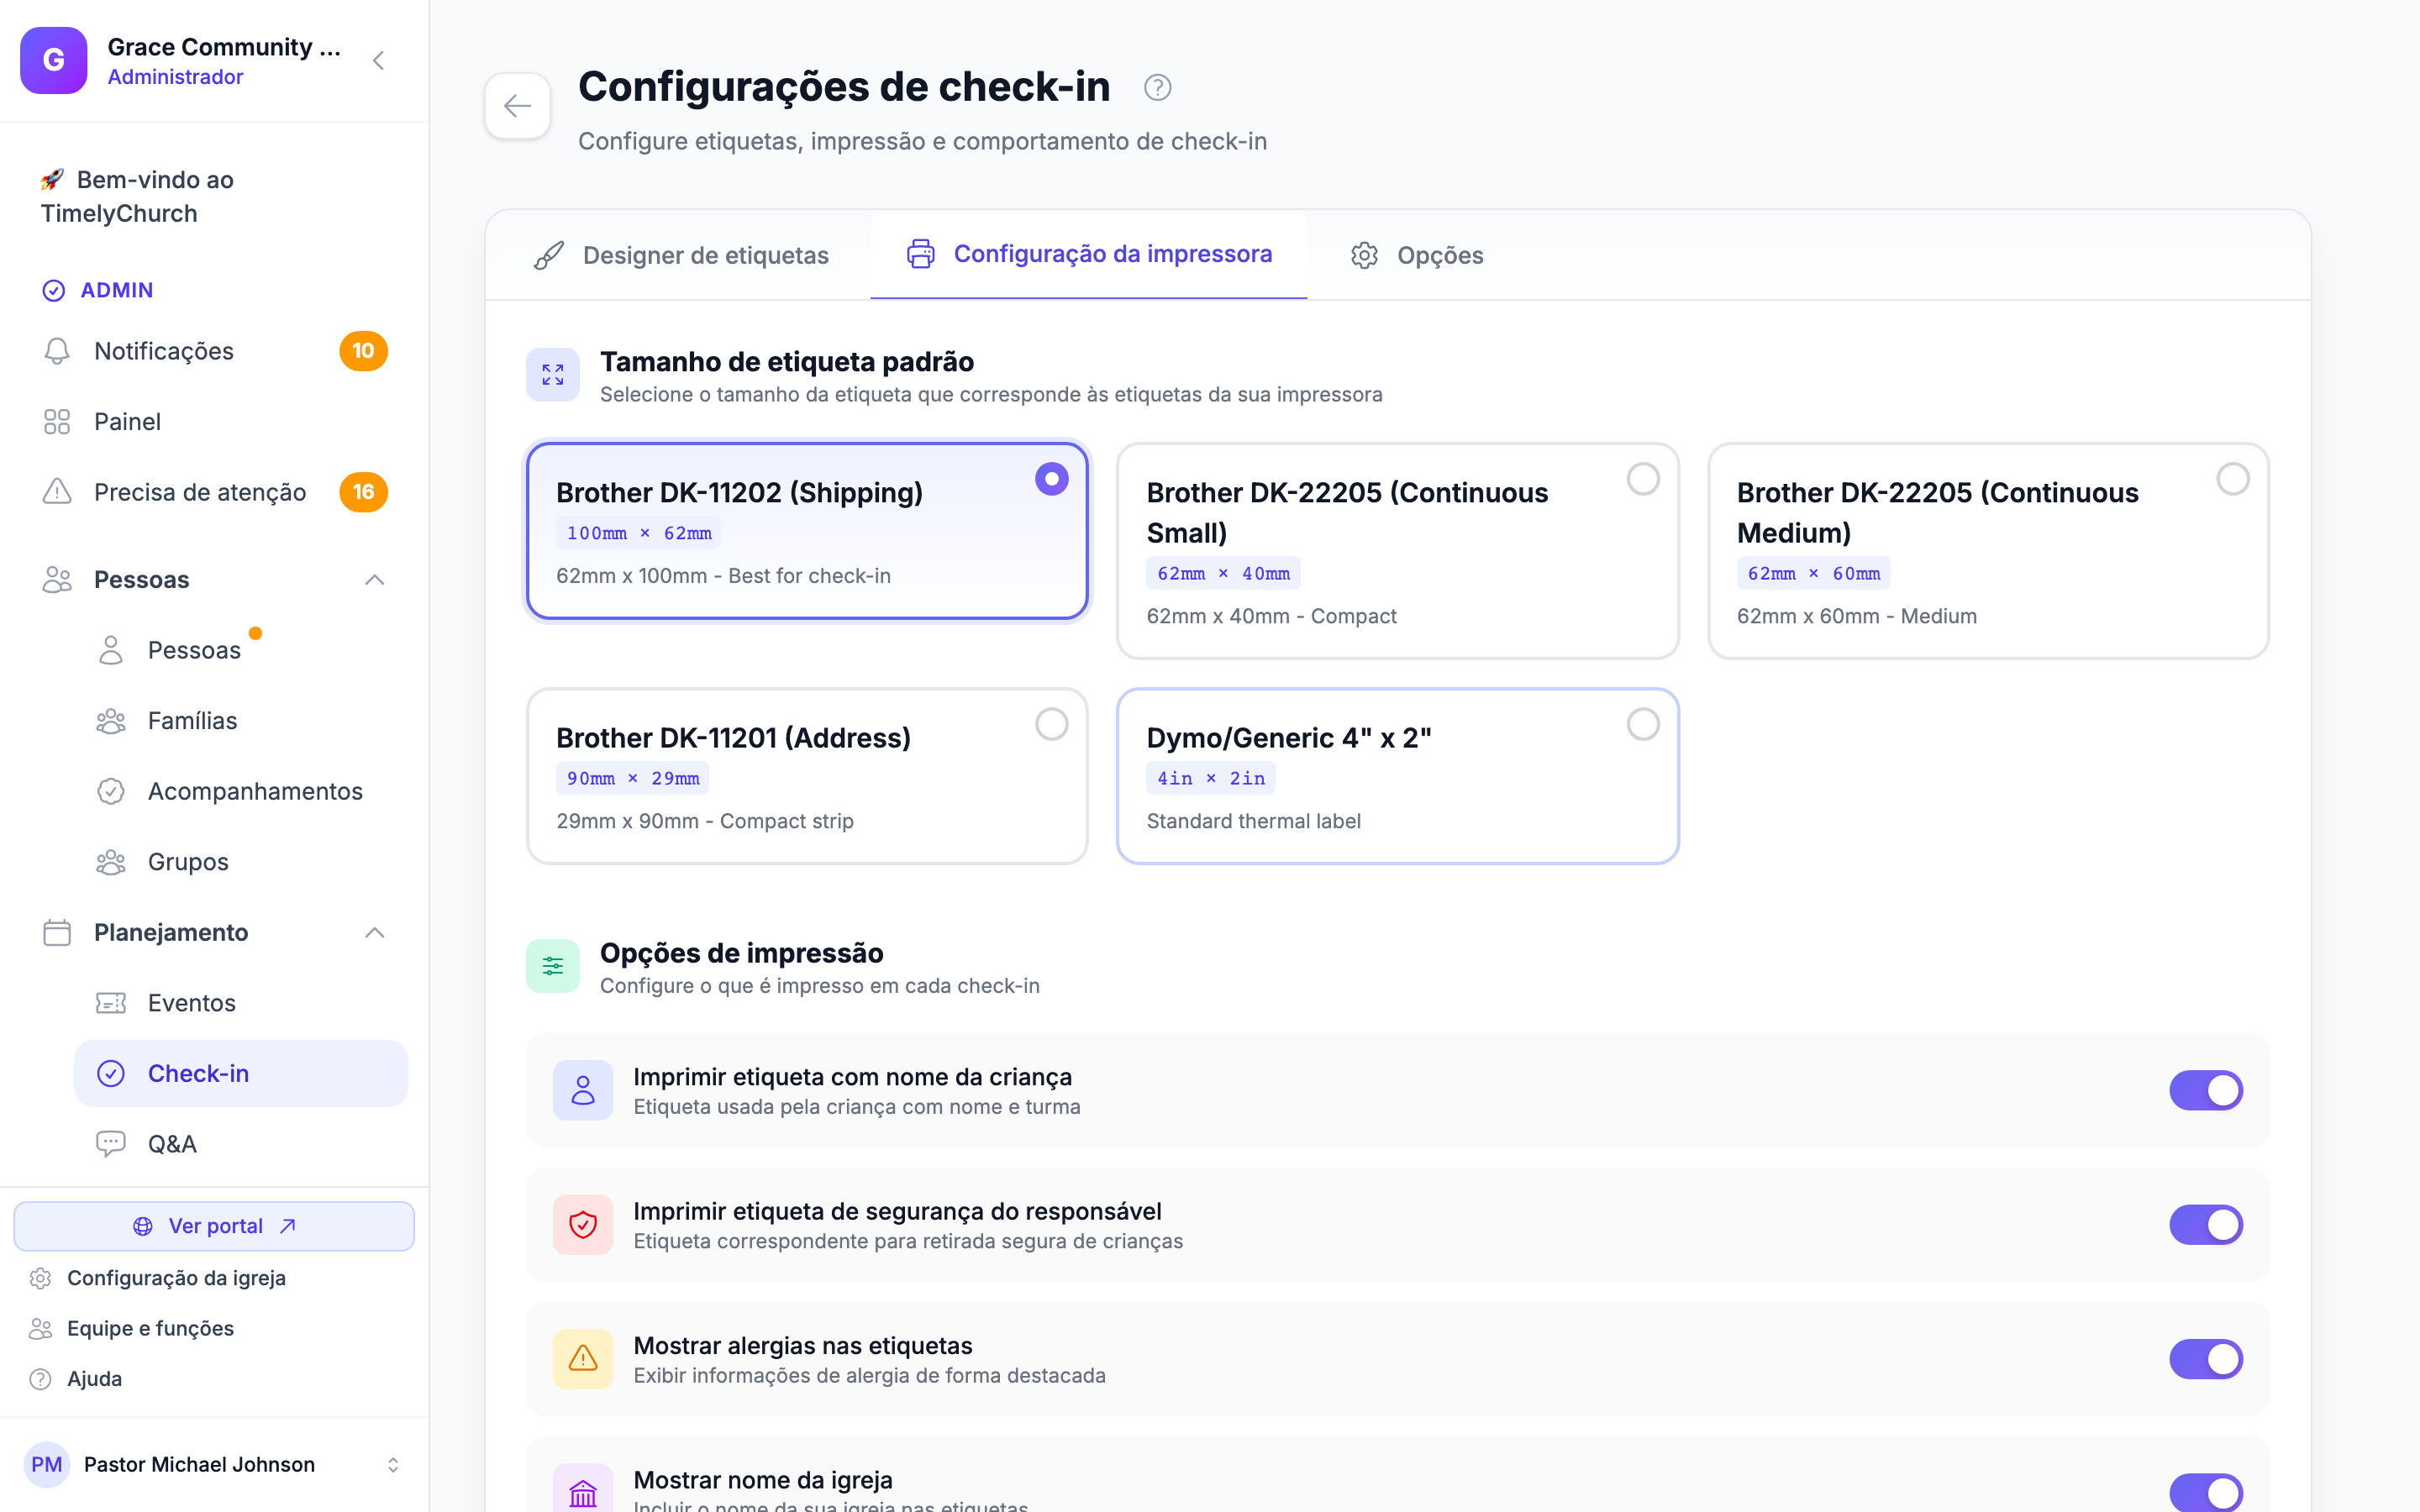Screen dimensions: 2420x1512
Task: Open the Acompanhamentos page
Action: point(241,791)
